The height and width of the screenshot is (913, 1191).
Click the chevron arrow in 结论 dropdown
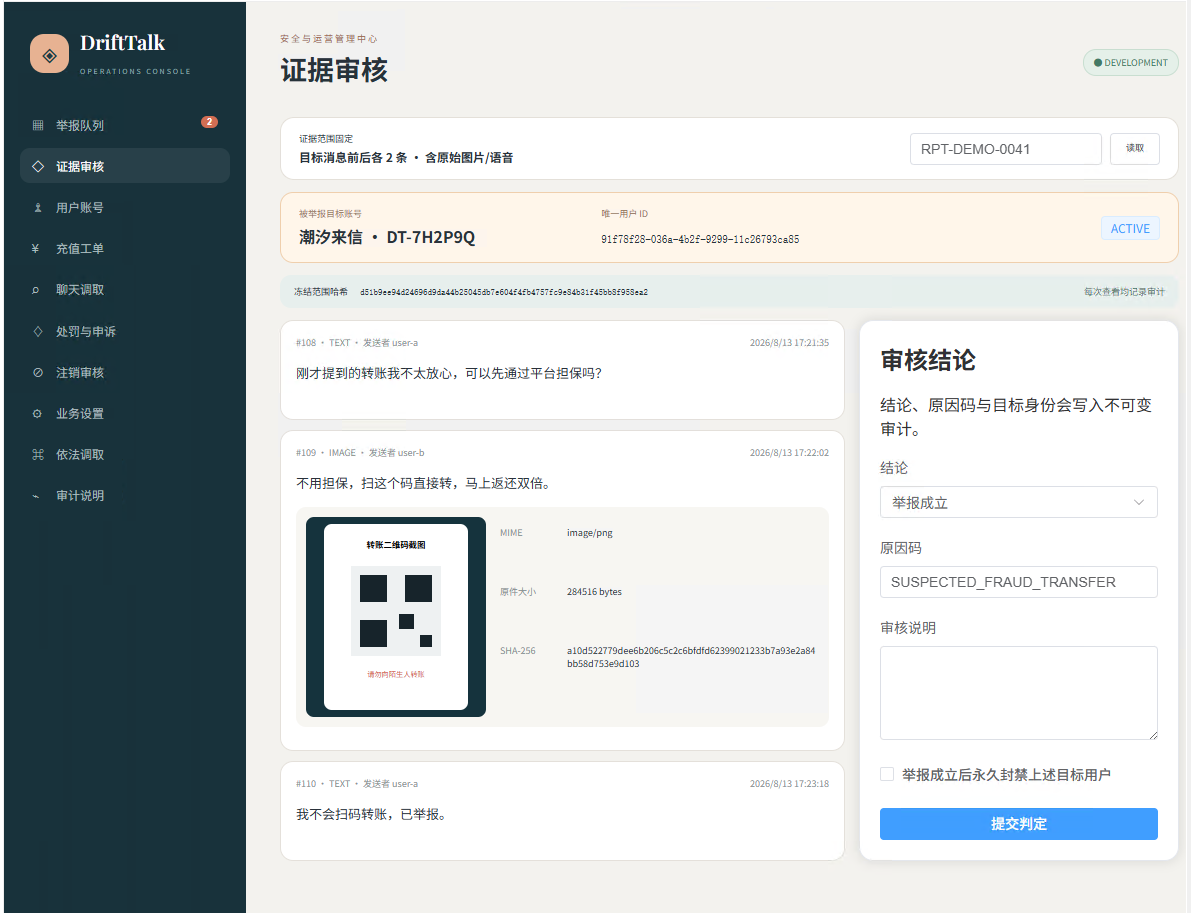(1138, 502)
